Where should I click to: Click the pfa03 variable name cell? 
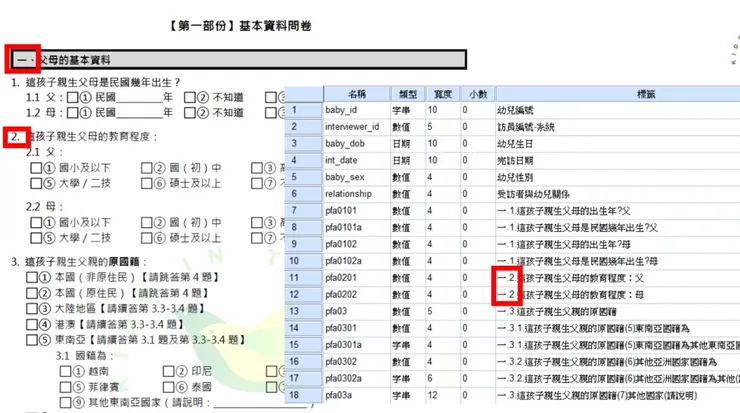pos(357,311)
